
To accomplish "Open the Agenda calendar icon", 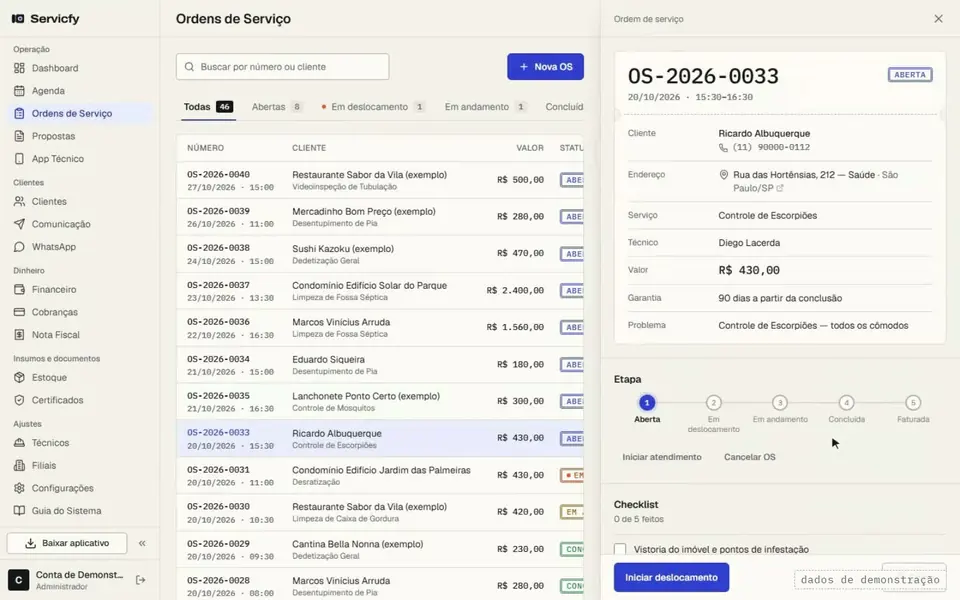I will (x=19, y=91).
